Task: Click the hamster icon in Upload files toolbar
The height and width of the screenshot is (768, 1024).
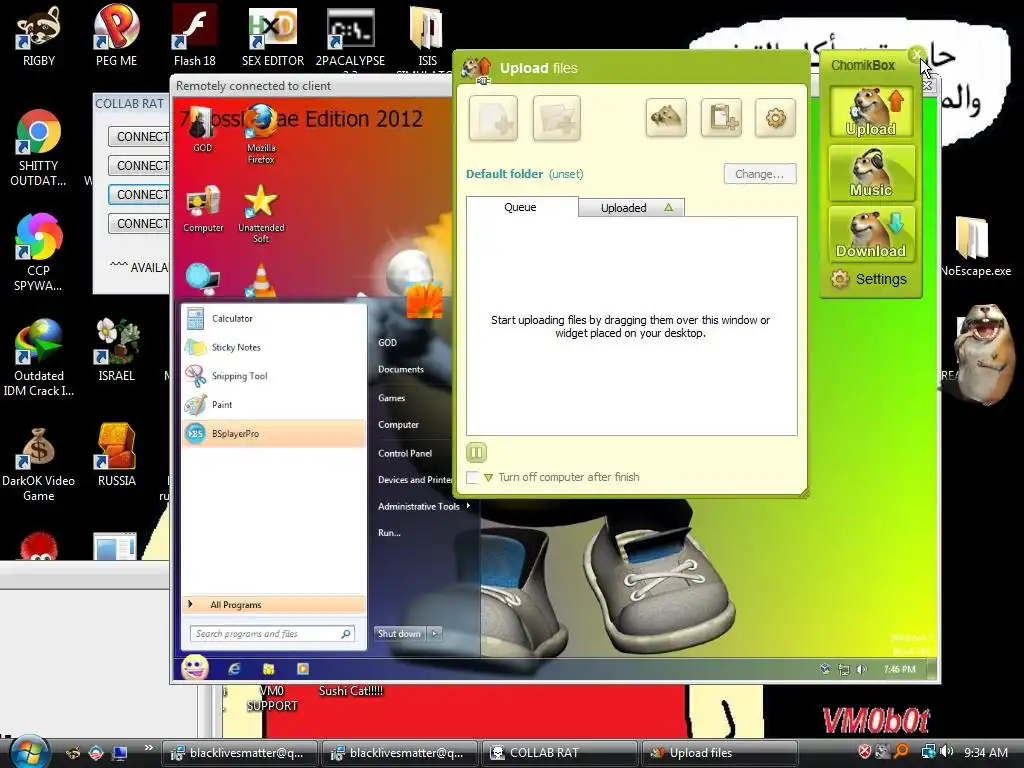Action: pos(666,118)
